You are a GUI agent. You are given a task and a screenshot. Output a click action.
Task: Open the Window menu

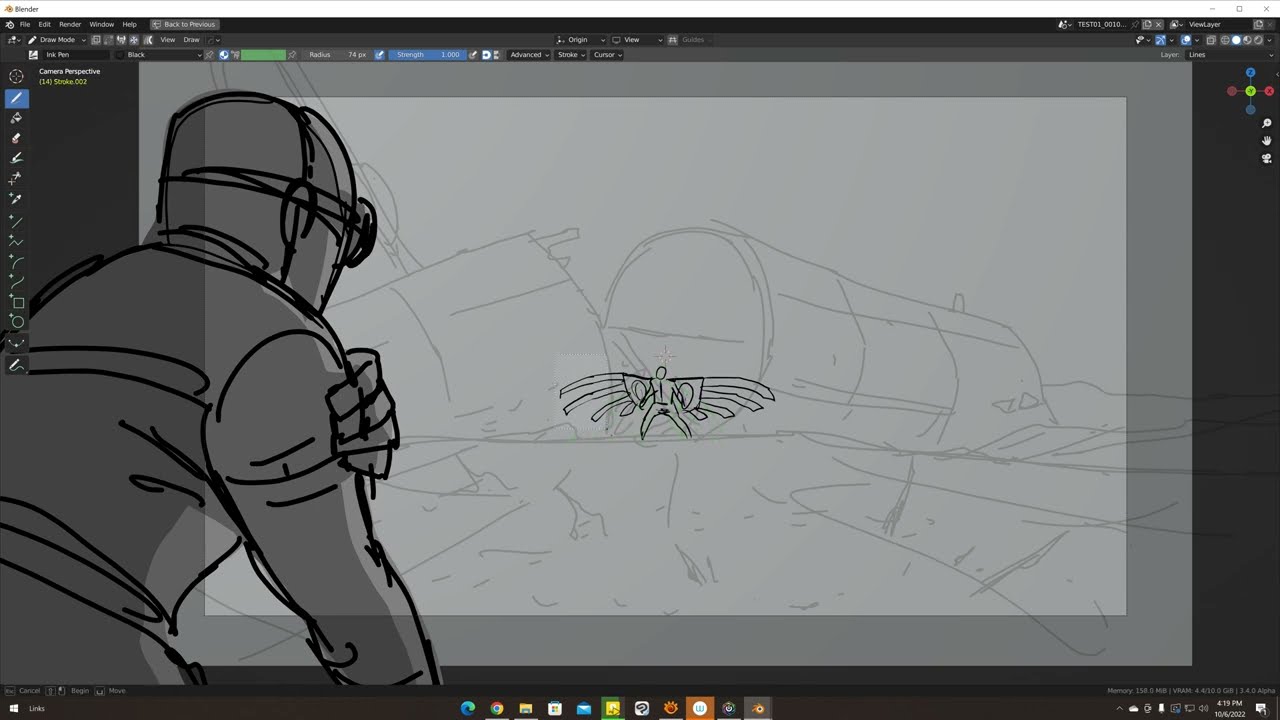coord(102,24)
